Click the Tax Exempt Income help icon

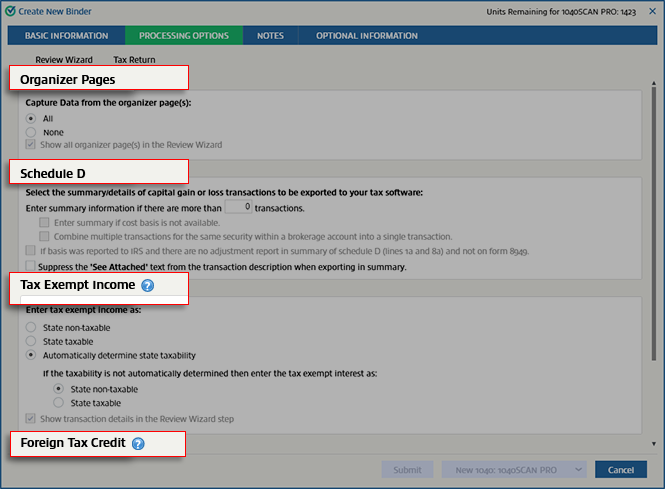click(x=148, y=286)
